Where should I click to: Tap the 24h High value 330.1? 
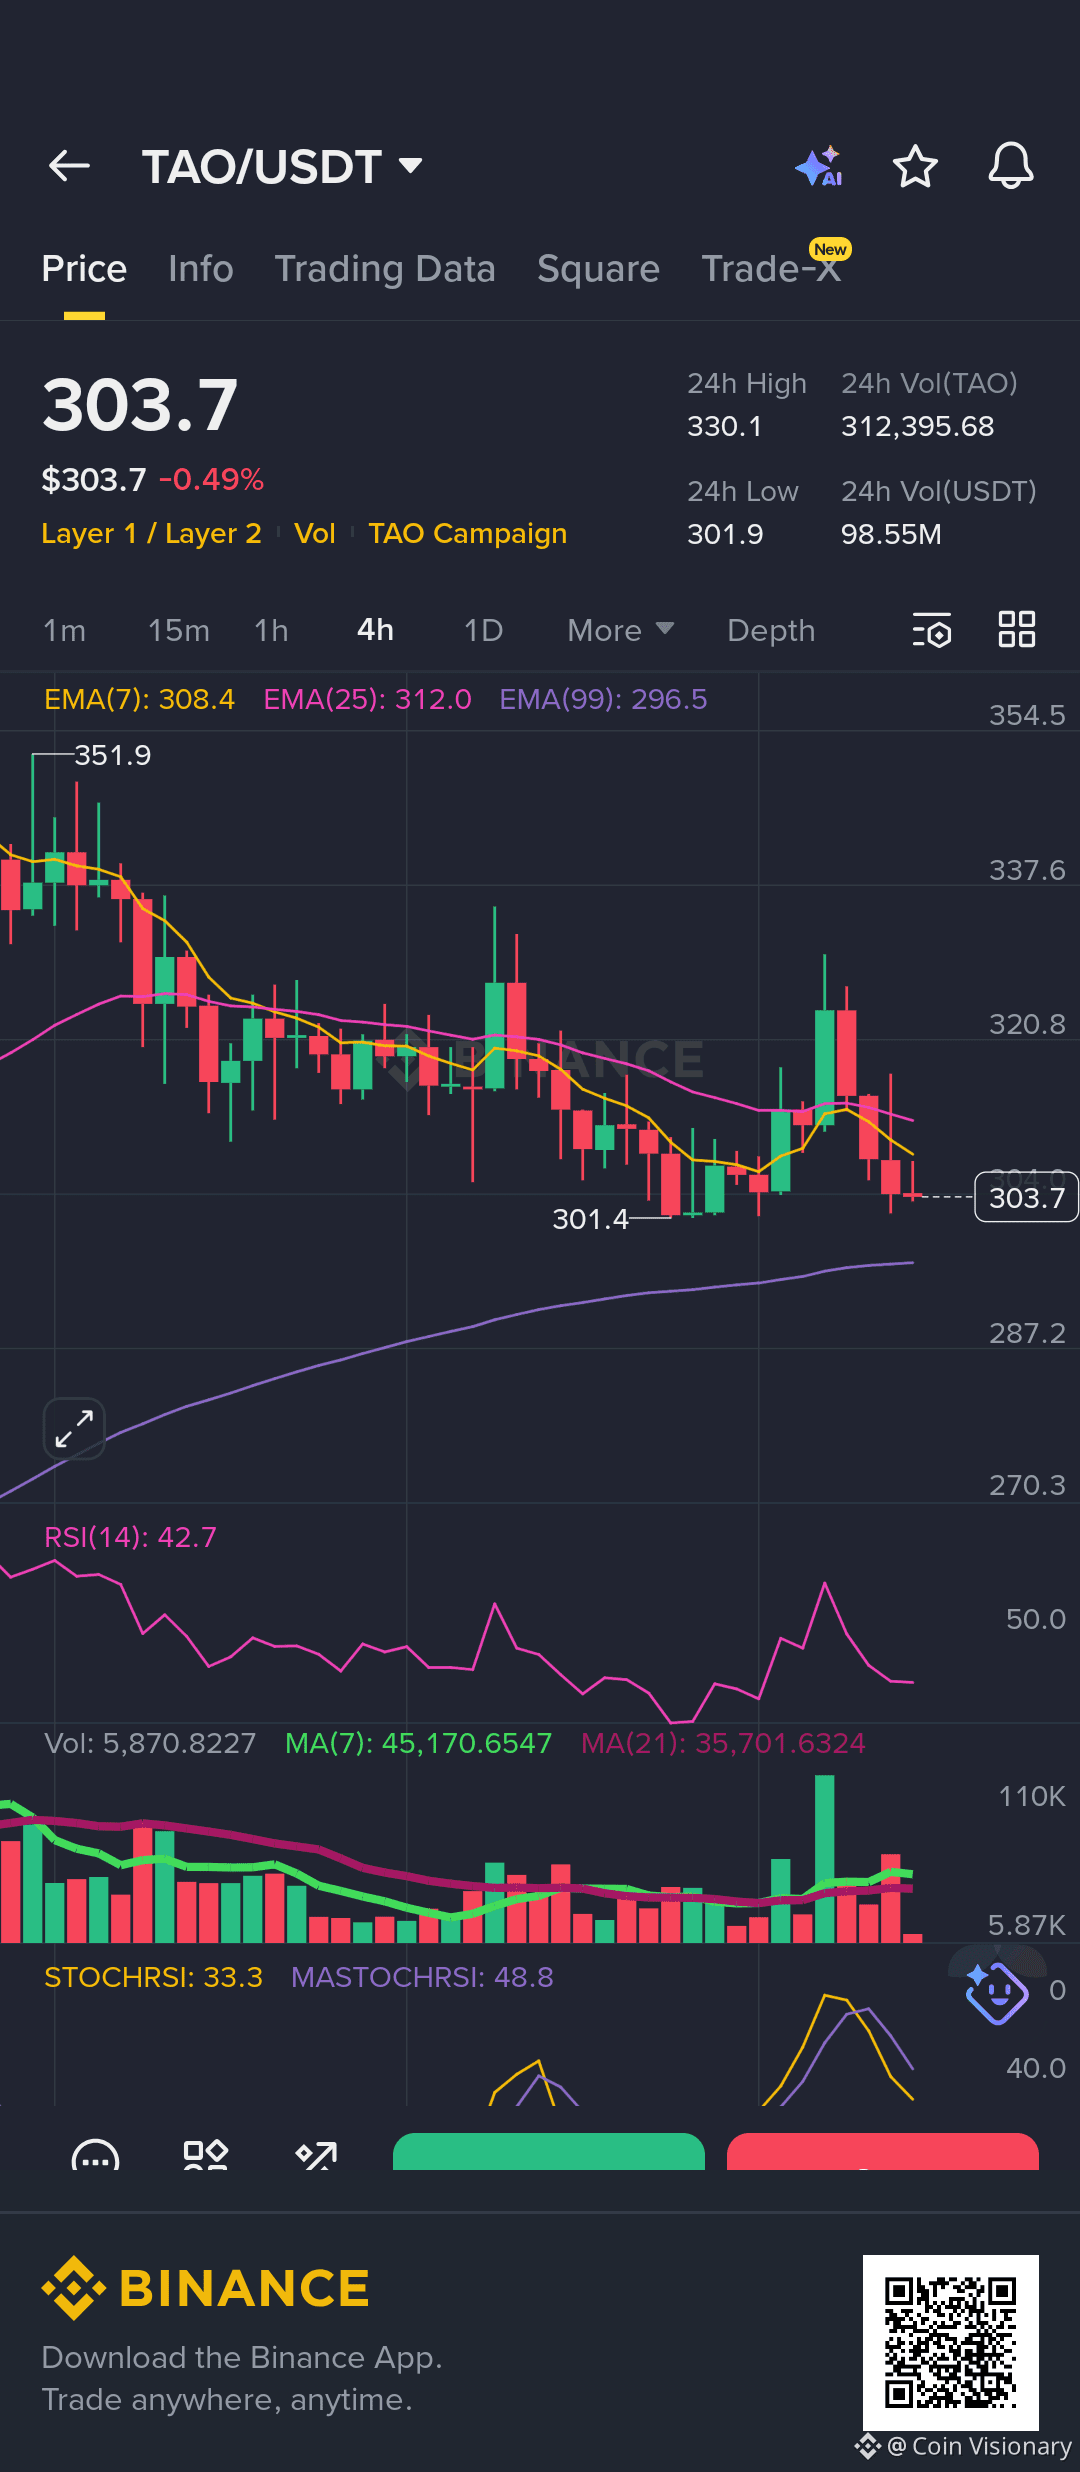click(x=725, y=426)
